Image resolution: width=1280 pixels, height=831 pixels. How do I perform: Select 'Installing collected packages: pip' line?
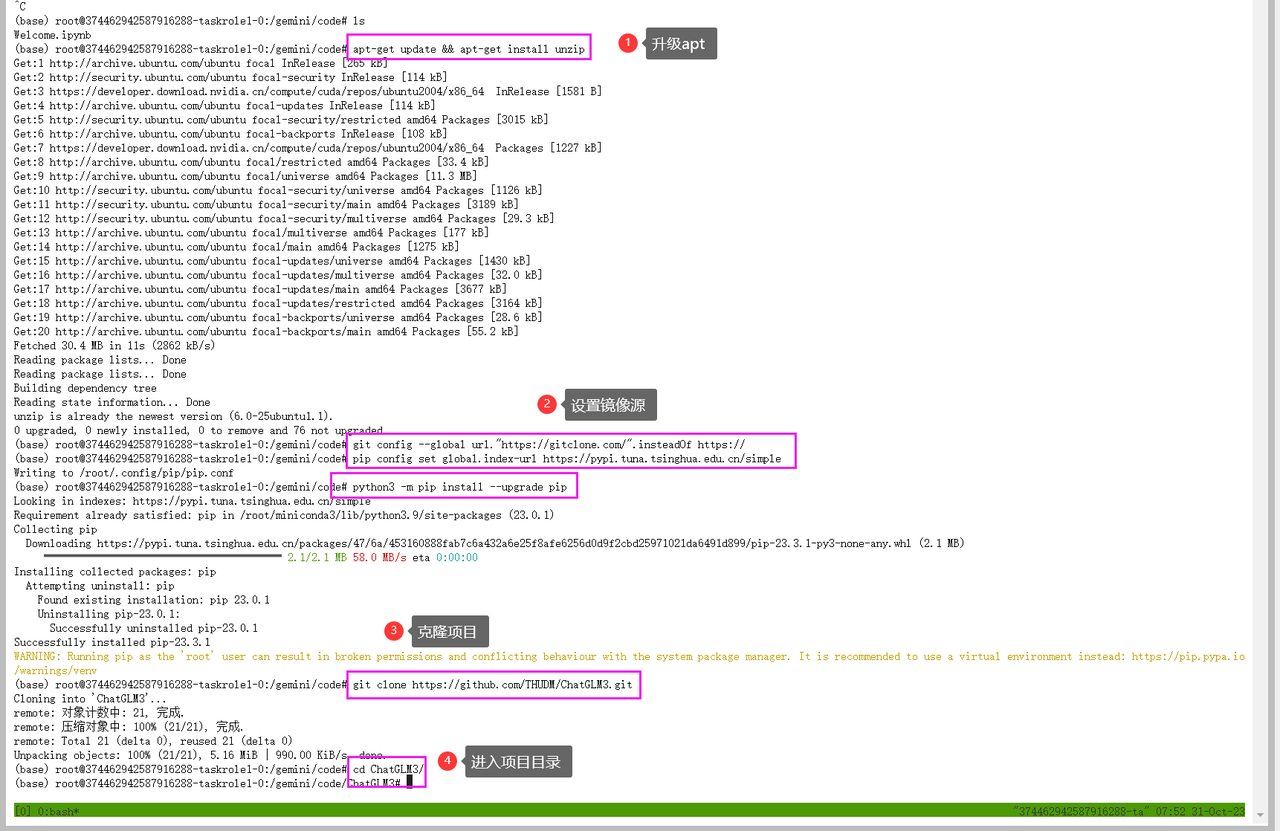pos(114,572)
